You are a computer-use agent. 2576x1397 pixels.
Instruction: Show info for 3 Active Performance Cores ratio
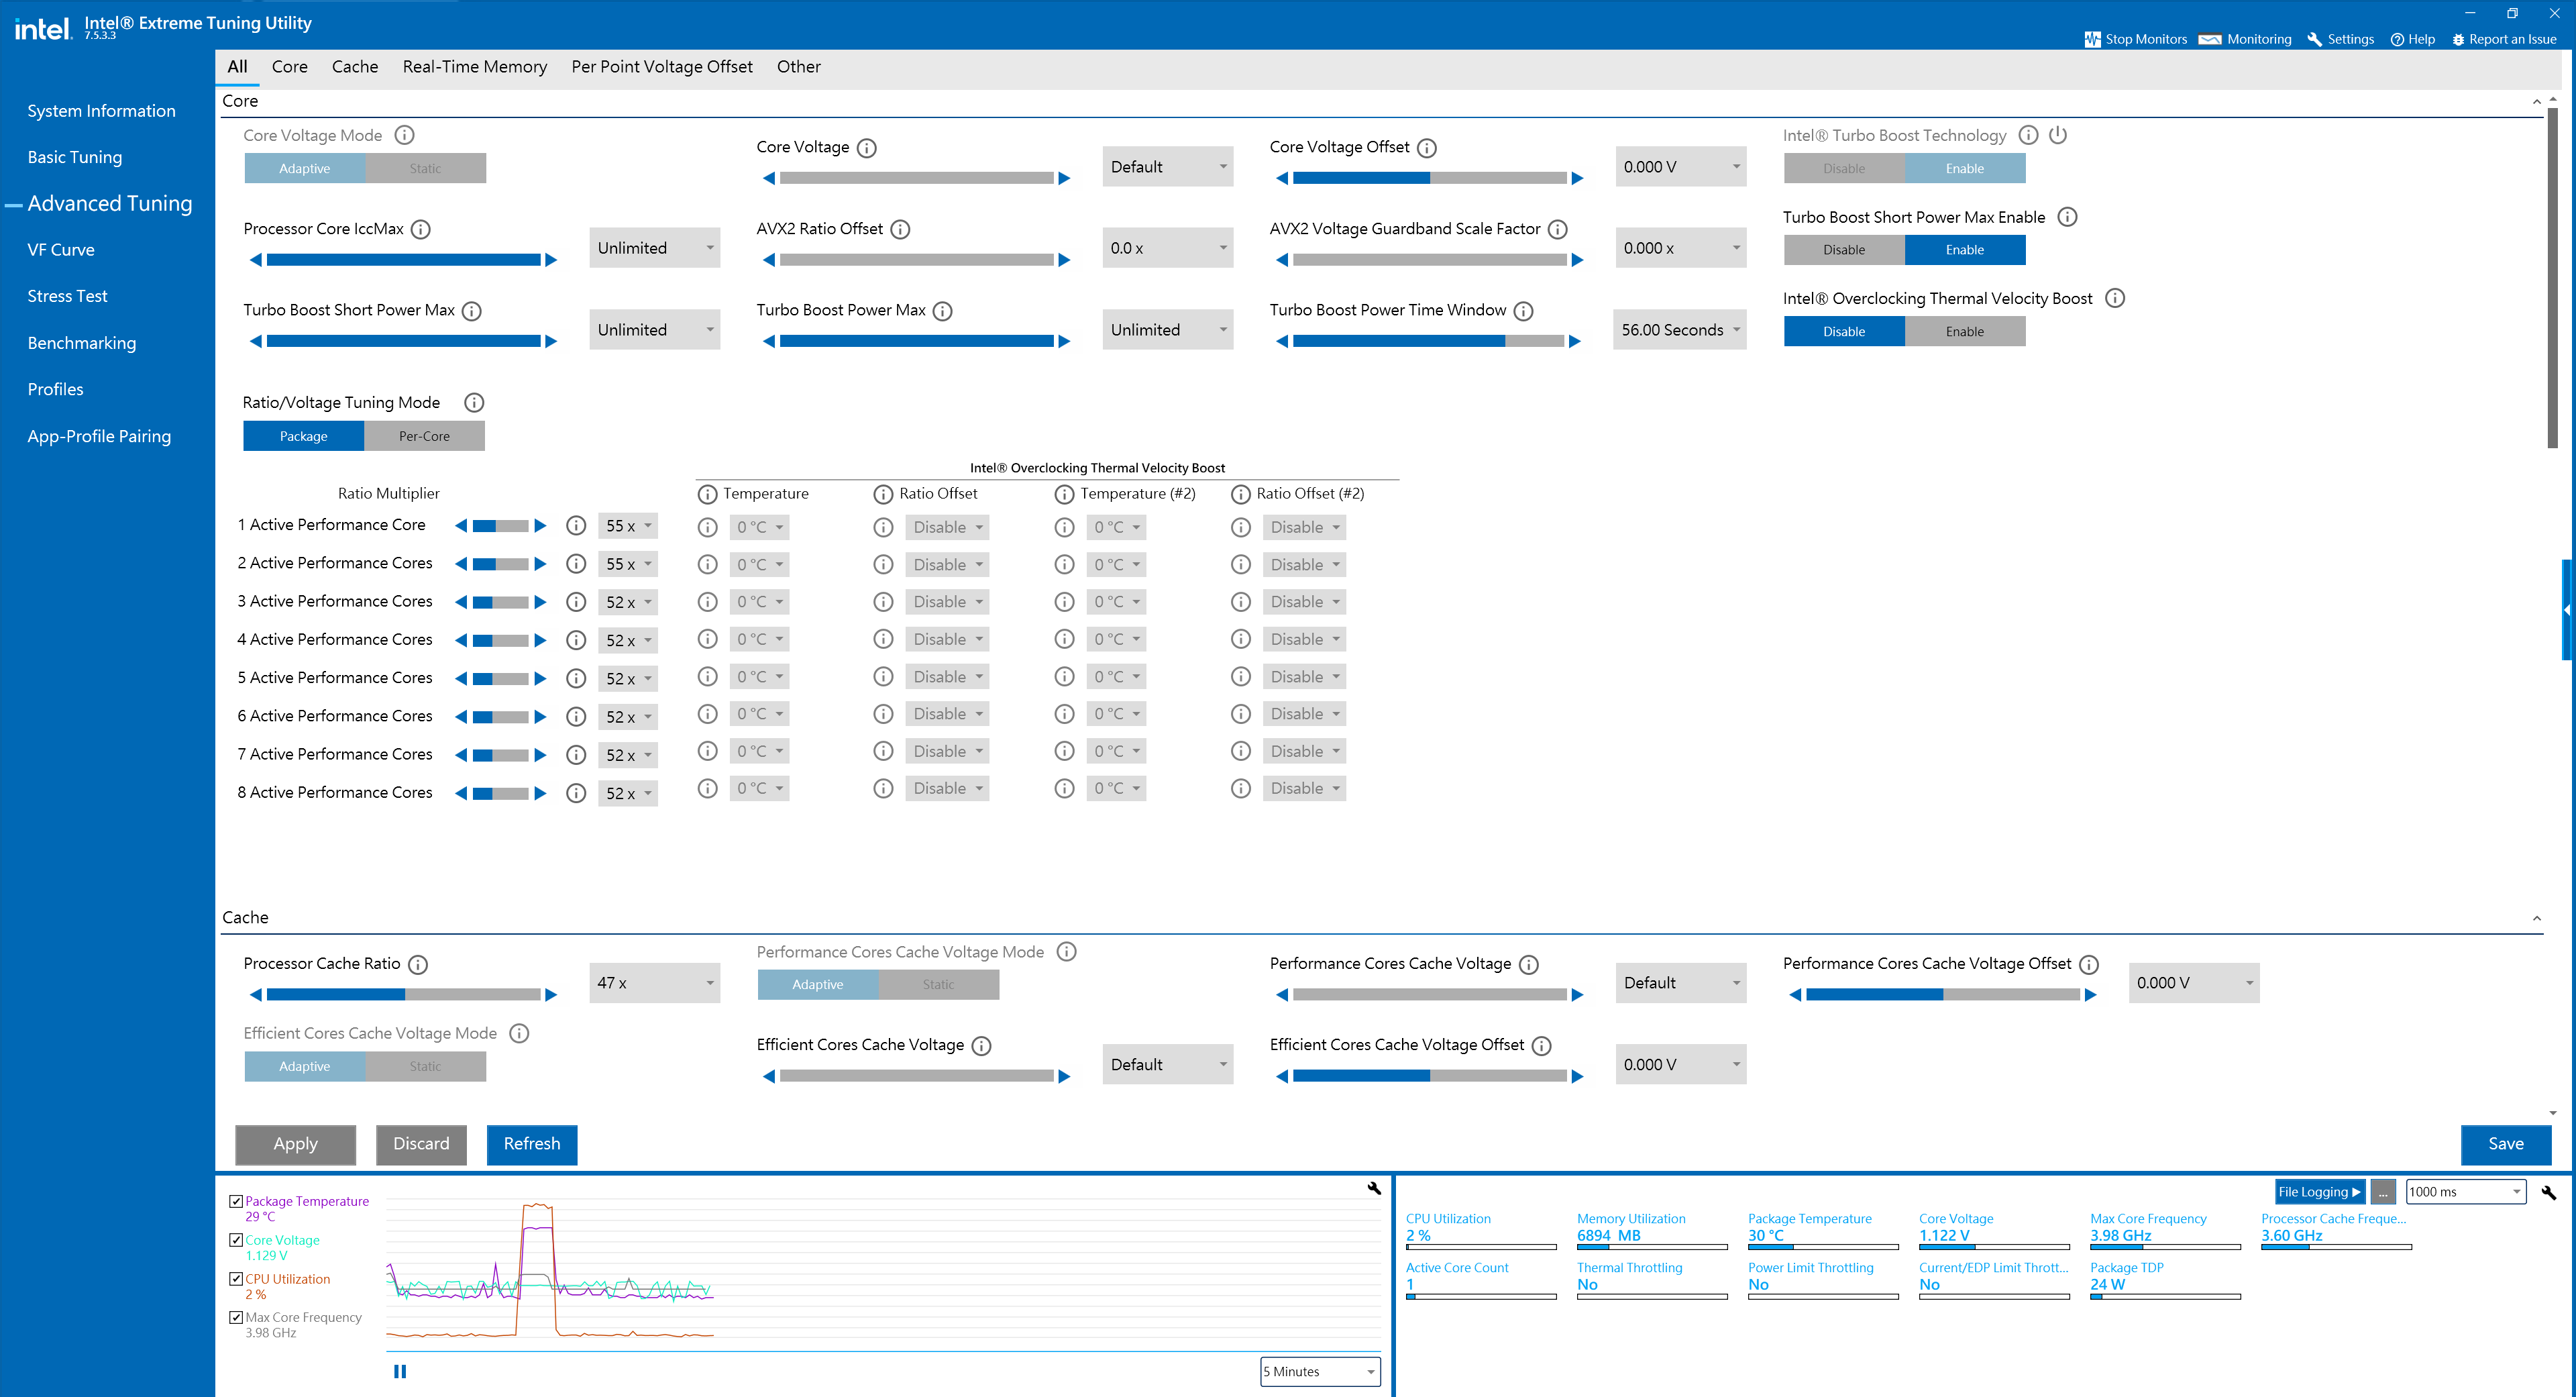[x=576, y=602]
